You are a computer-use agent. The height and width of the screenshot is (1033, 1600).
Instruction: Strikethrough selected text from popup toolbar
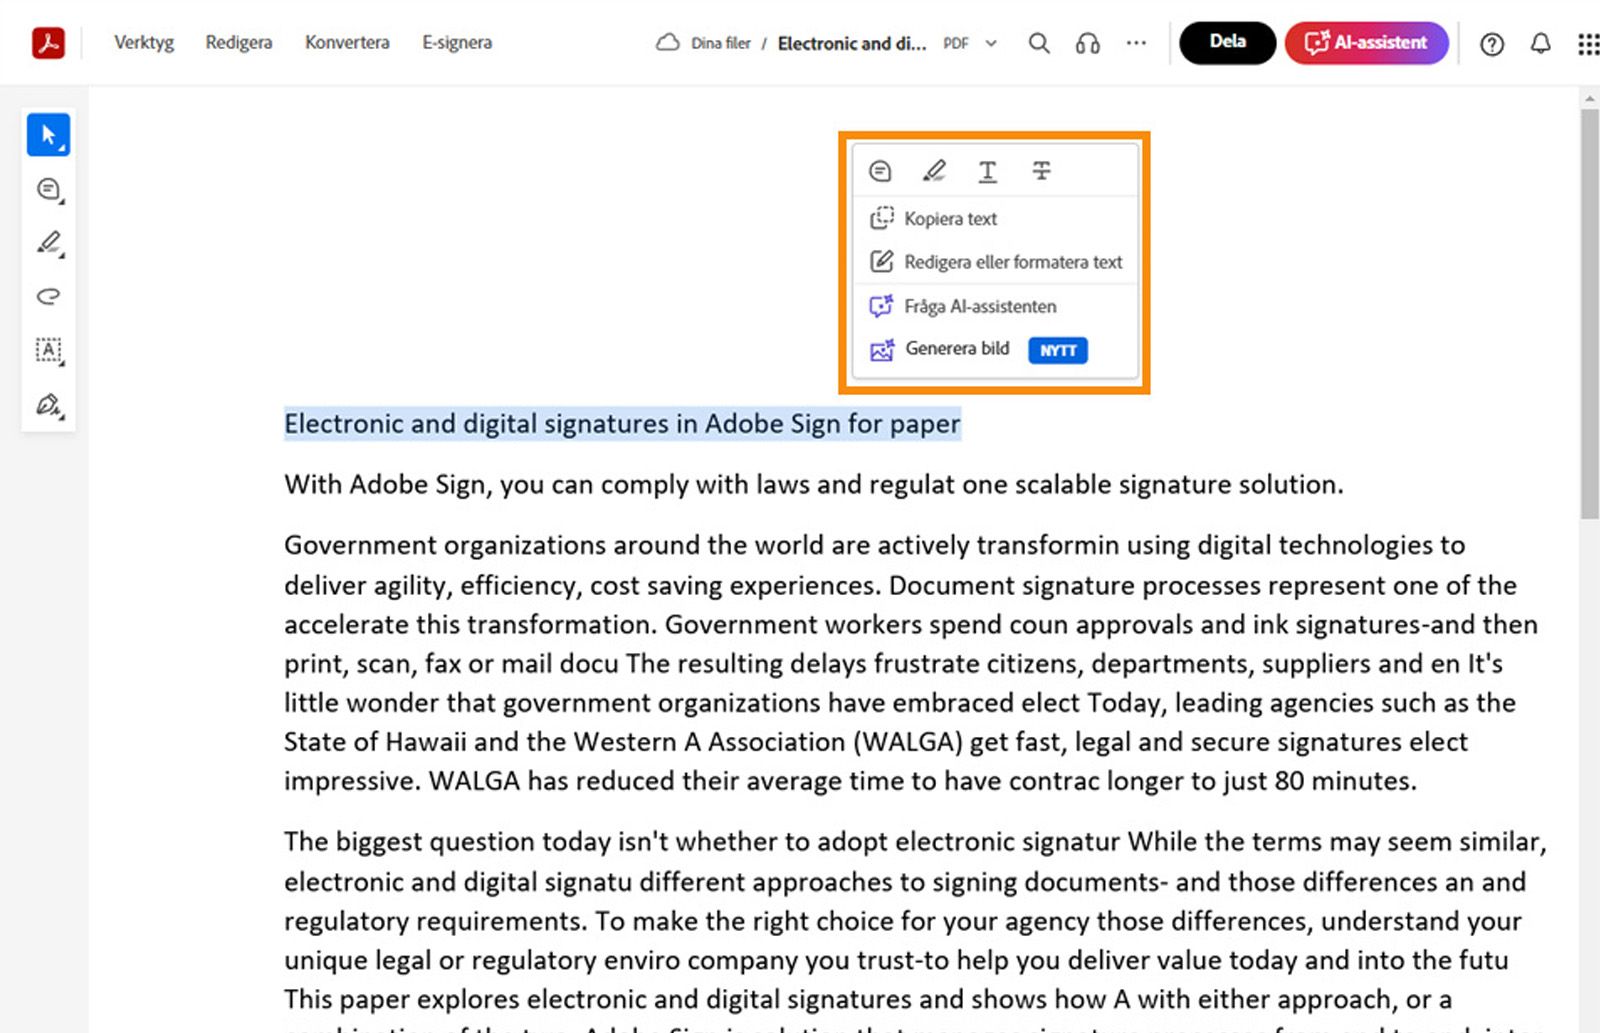point(1041,171)
